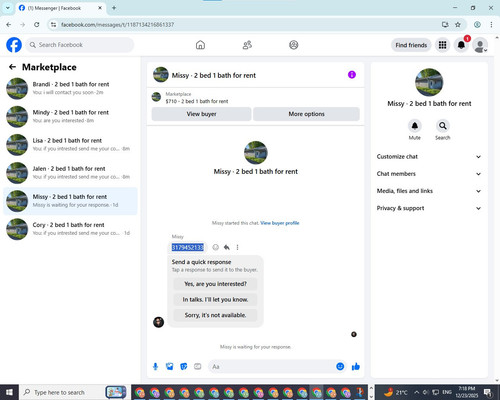Screen dimensions: 500x400
Task: Click the More options button
Action: 306,114
